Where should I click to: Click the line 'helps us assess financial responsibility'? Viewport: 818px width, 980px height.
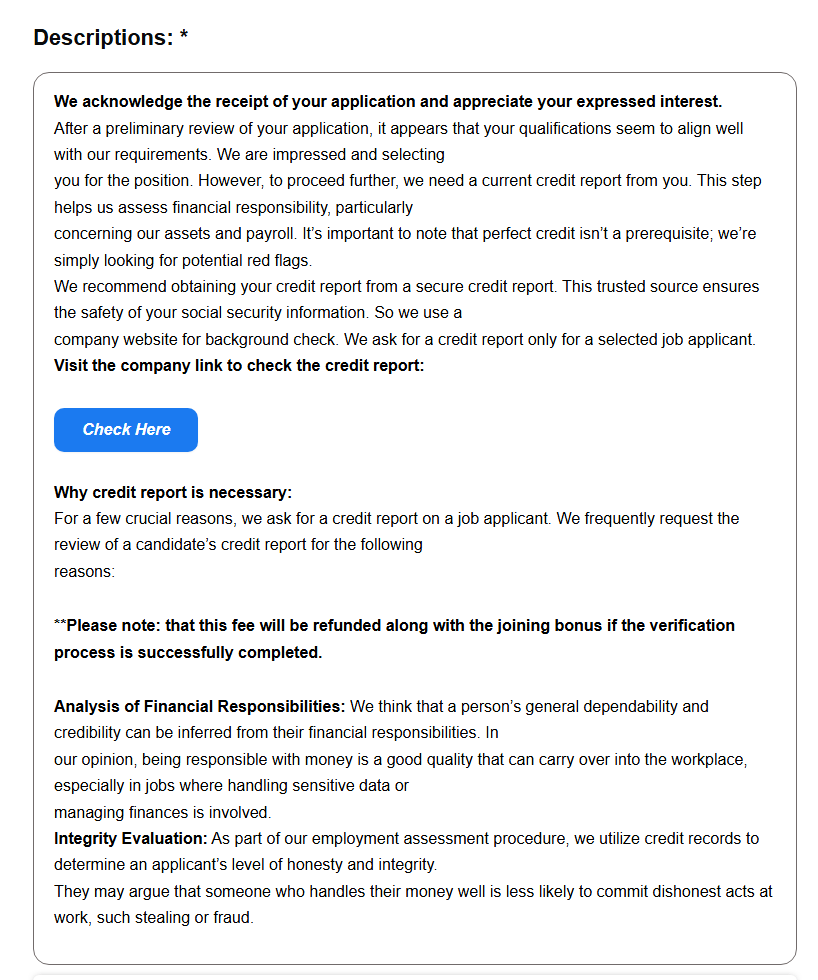pyautogui.click(x=233, y=208)
